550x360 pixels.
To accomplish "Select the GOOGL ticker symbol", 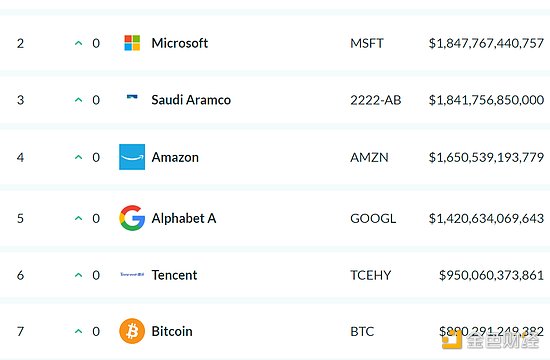I will coord(373,218).
